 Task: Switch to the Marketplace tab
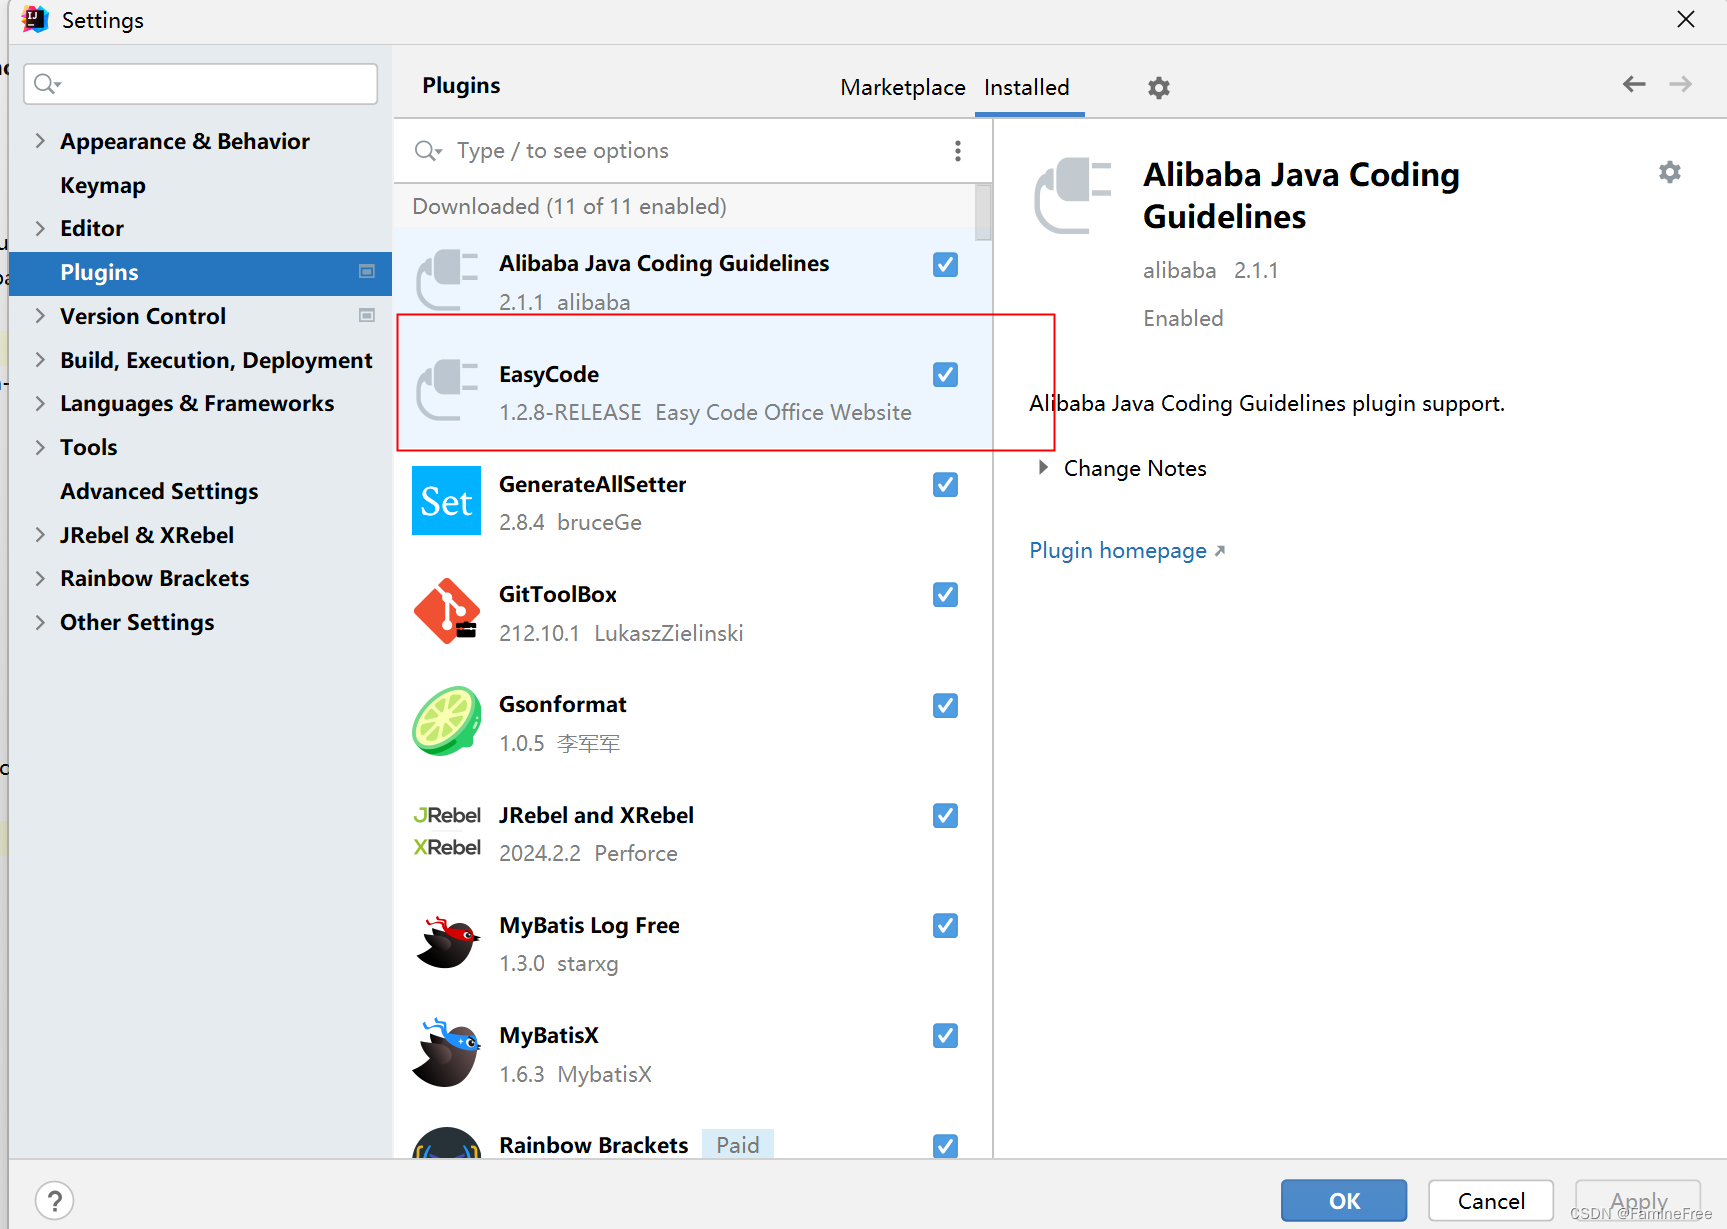point(902,87)
